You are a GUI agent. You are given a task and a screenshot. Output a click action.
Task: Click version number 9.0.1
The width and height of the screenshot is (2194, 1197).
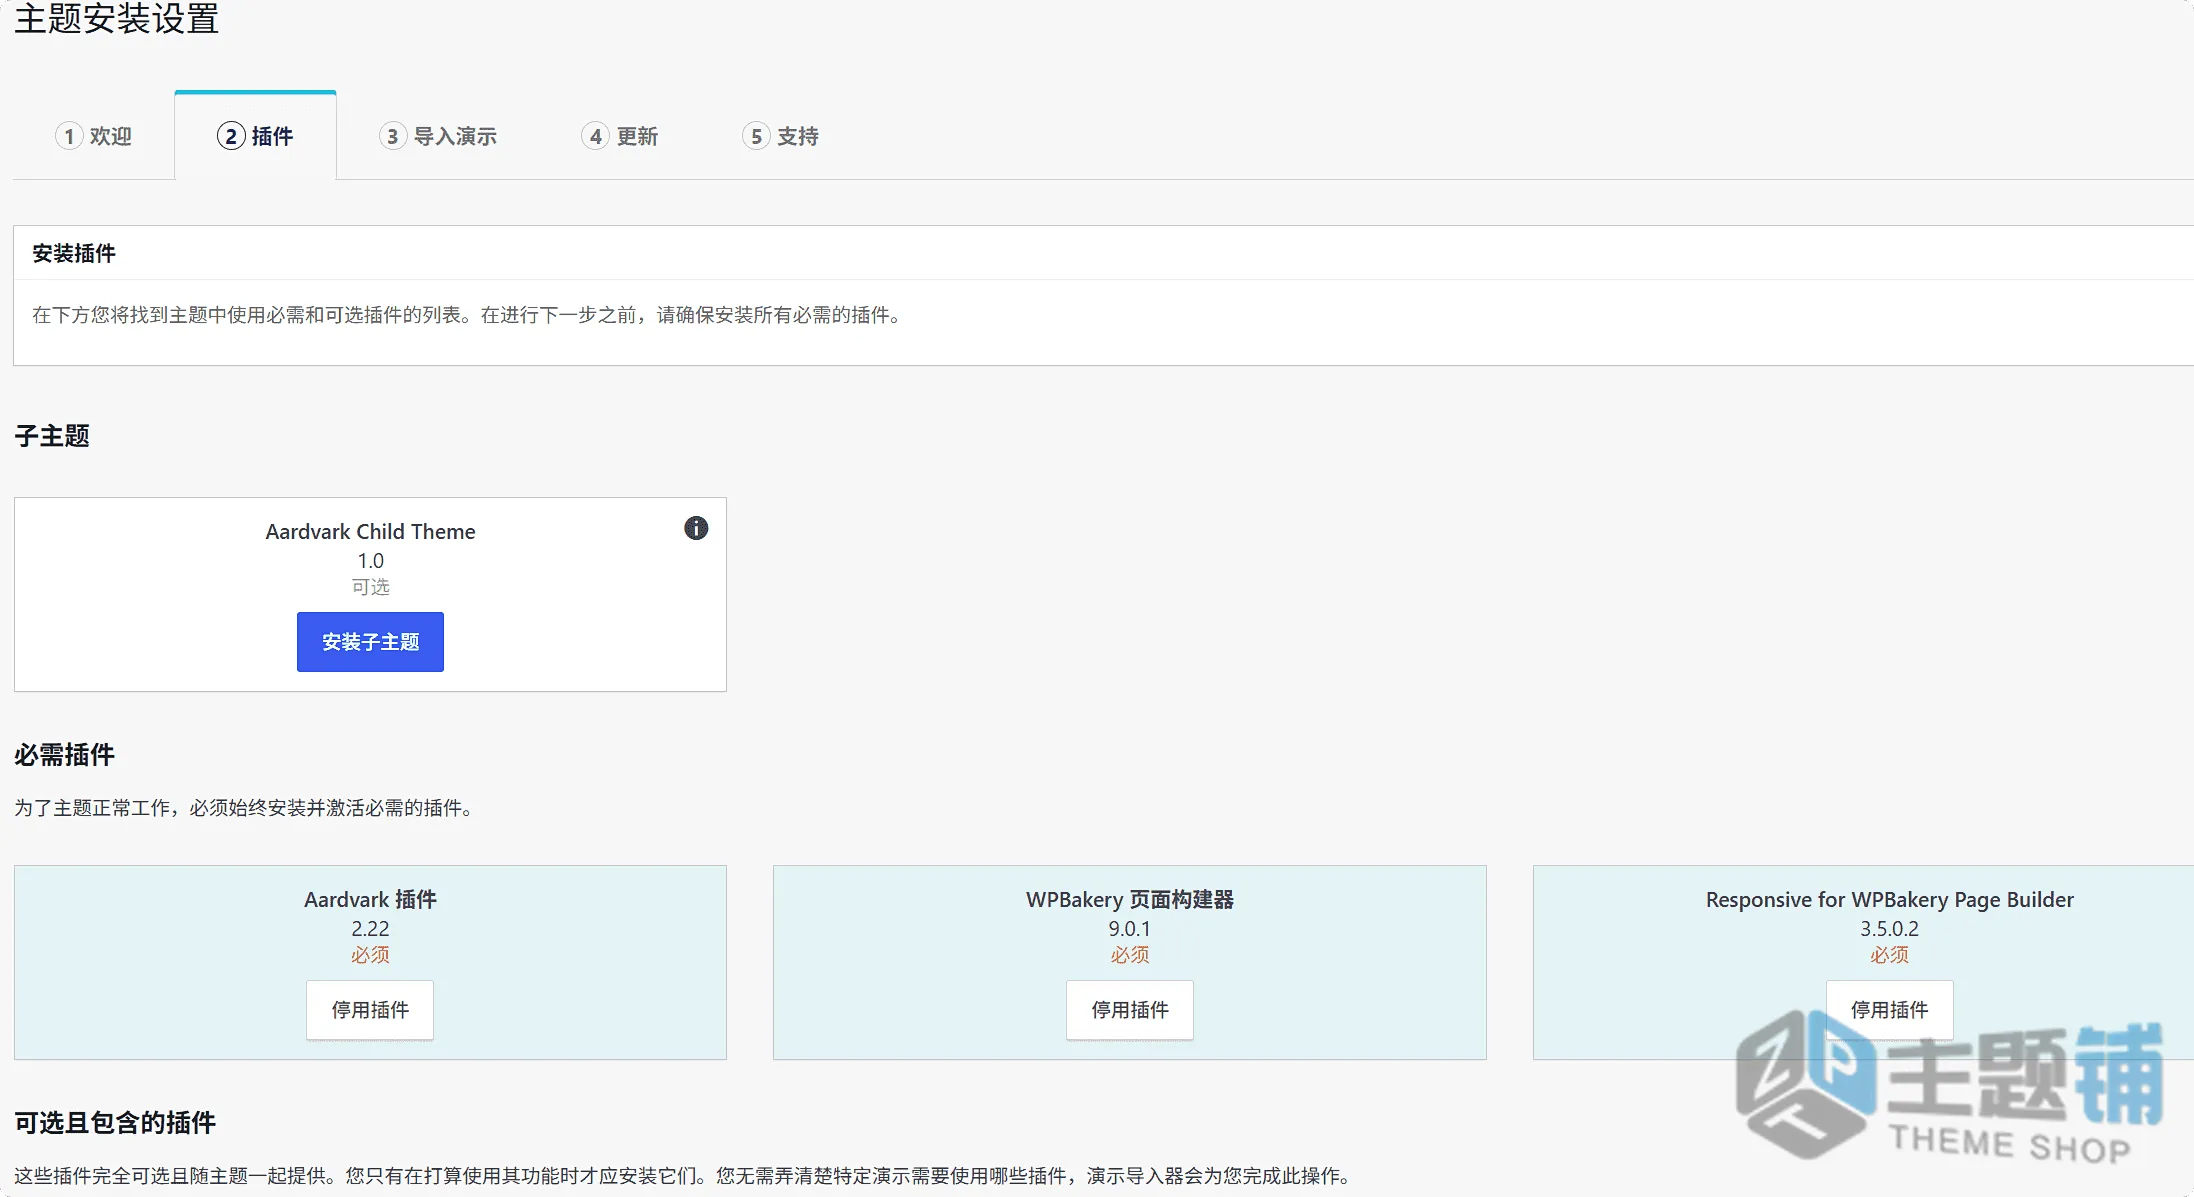(1130, 929)
